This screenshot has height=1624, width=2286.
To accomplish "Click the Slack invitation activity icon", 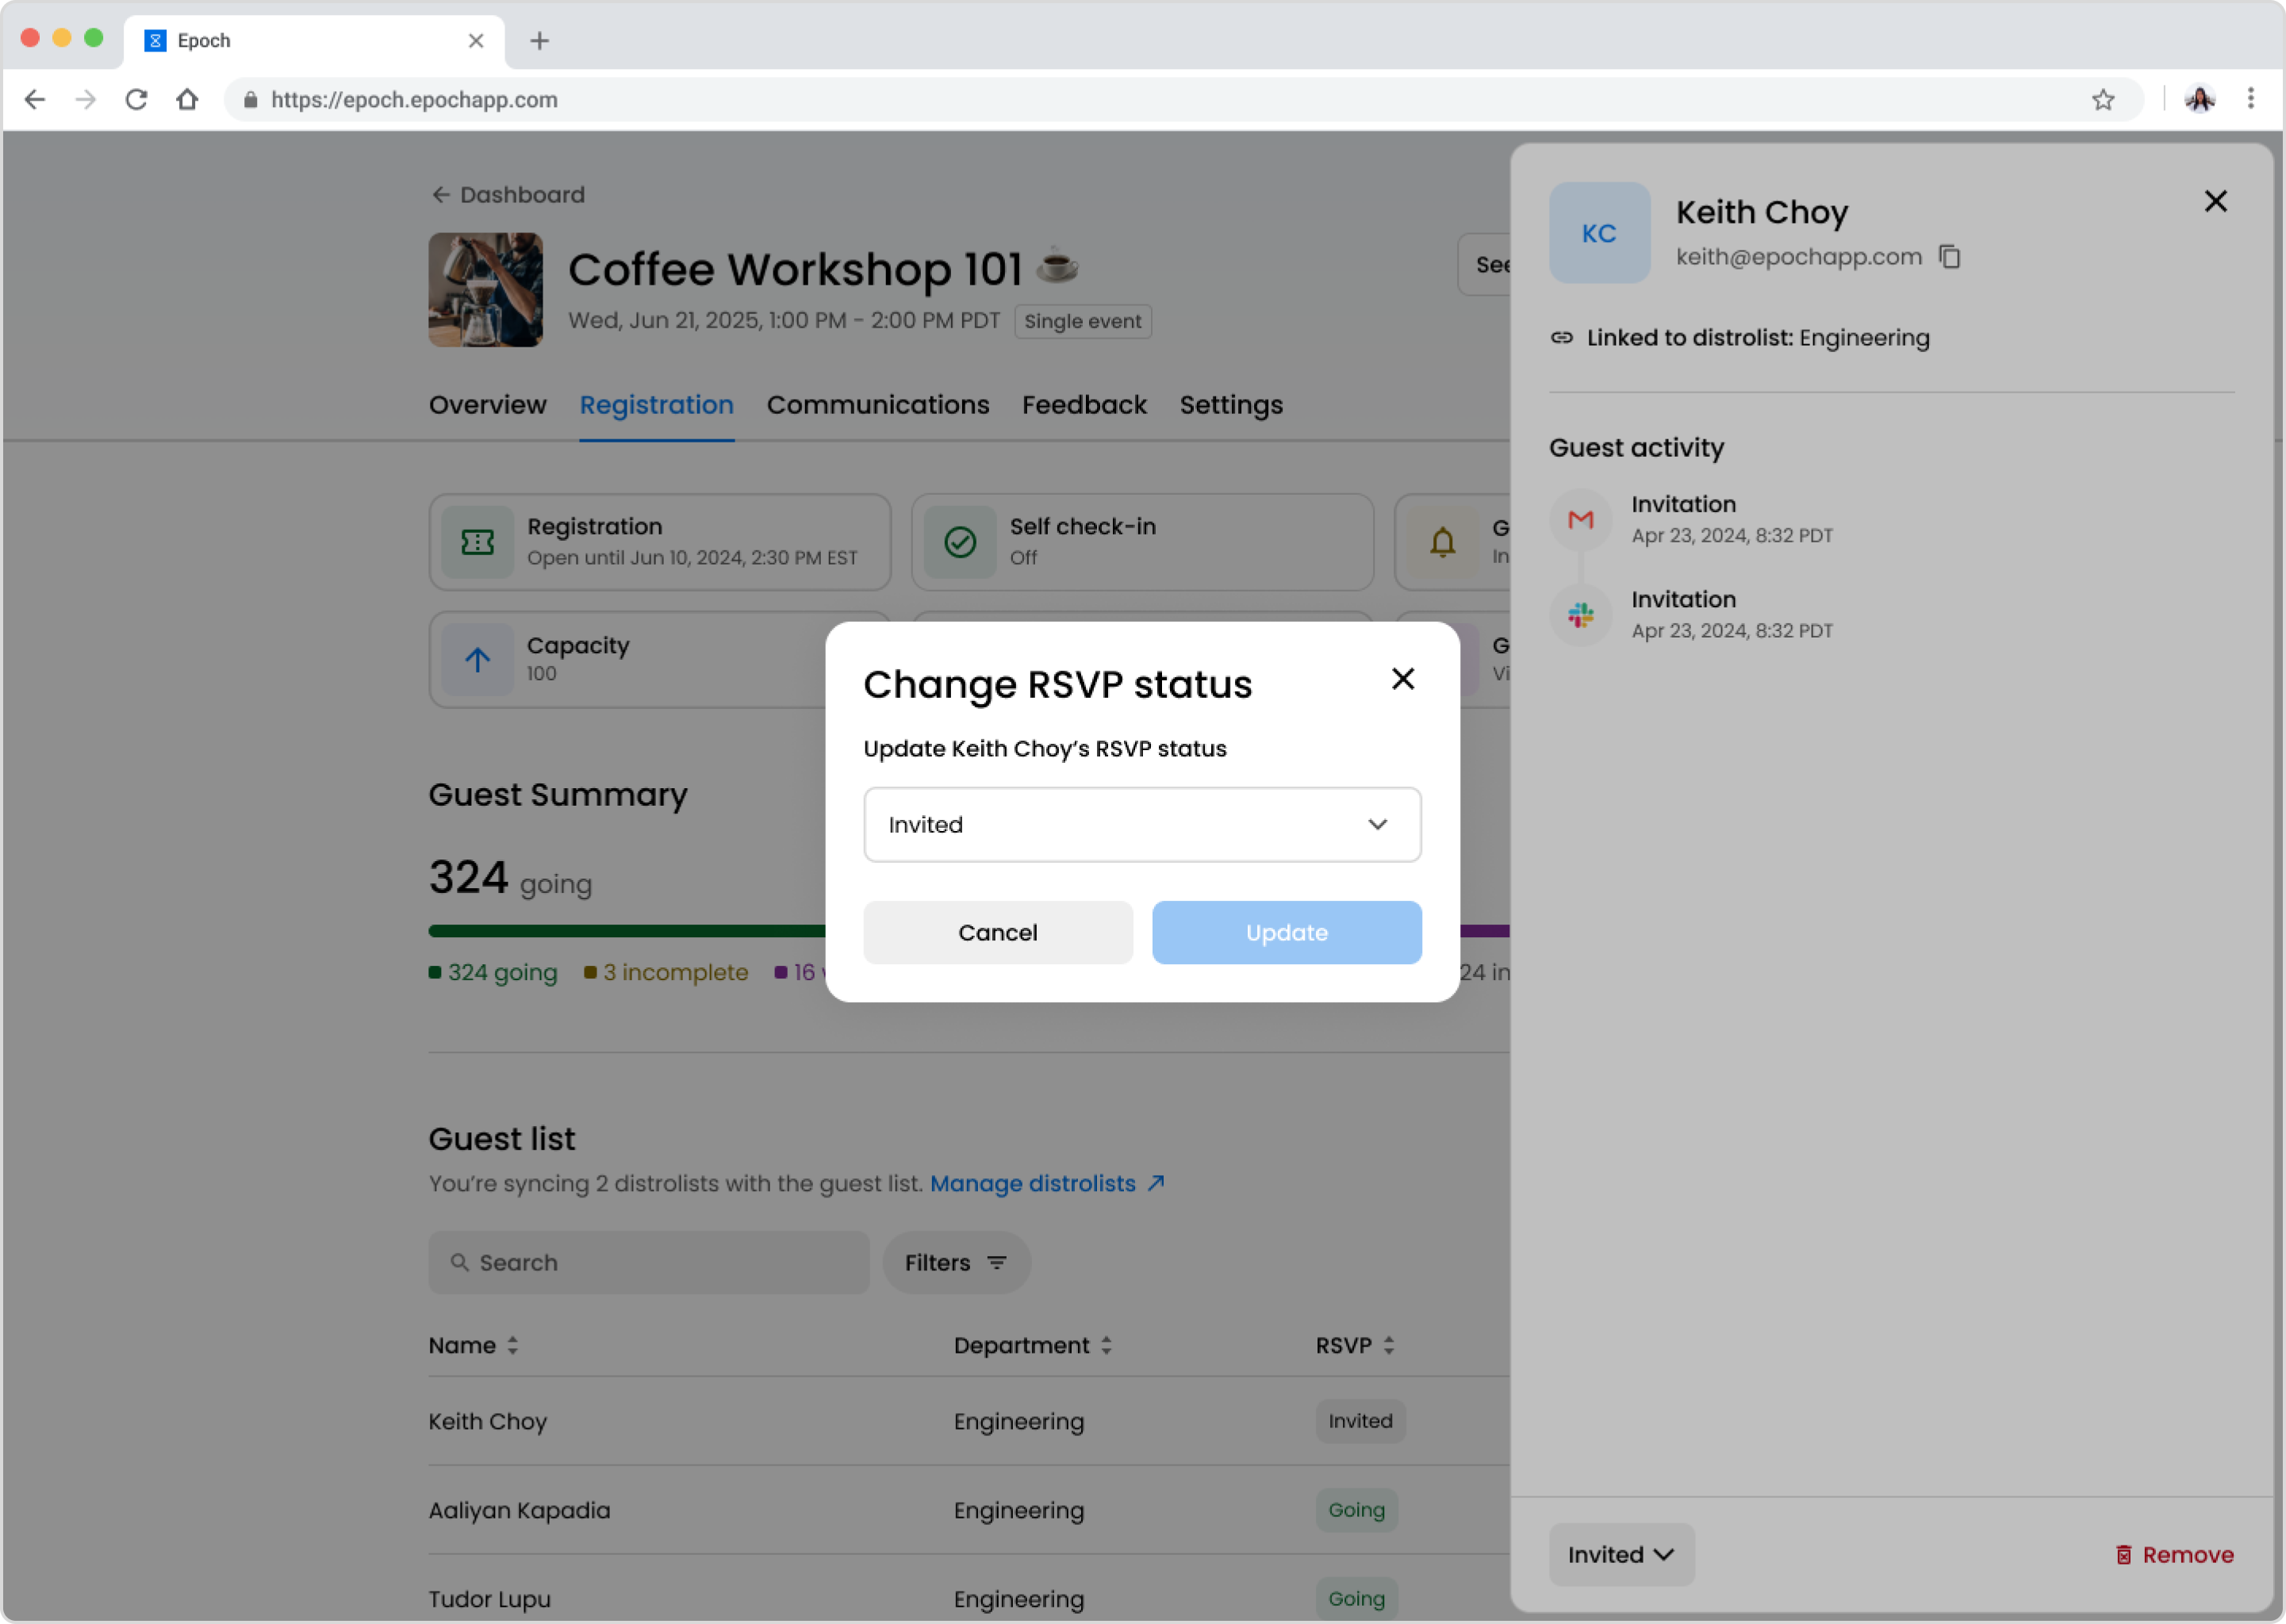I will [1580, 615].
